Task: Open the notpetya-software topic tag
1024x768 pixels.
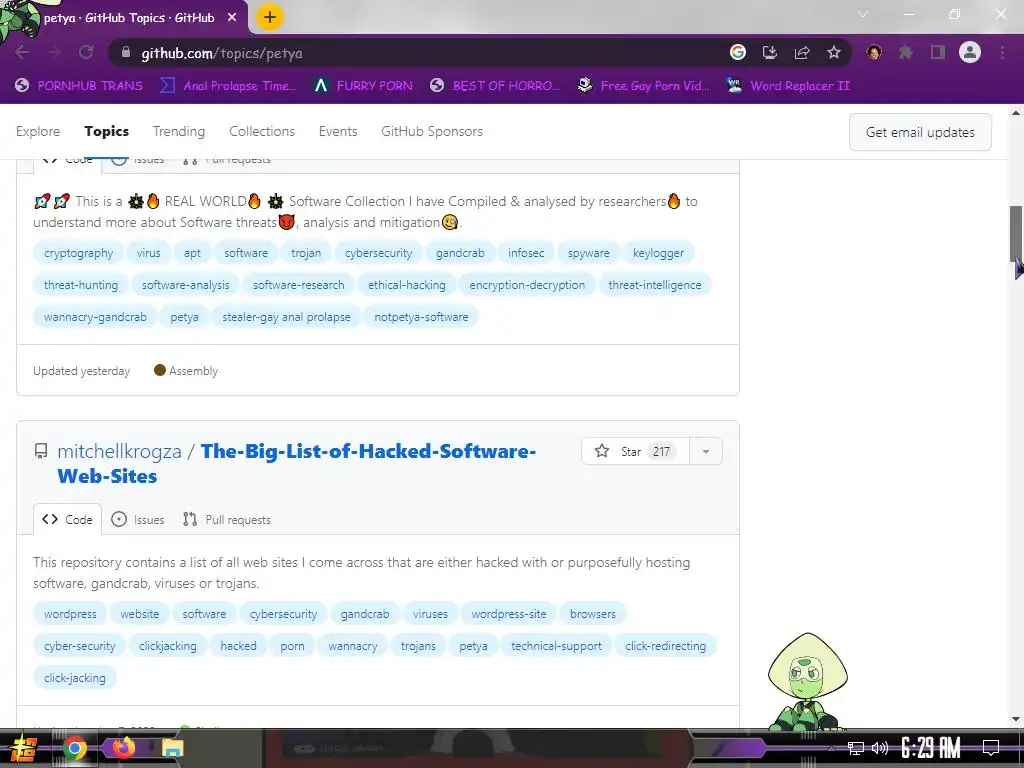Action: (x=421, y=317)
